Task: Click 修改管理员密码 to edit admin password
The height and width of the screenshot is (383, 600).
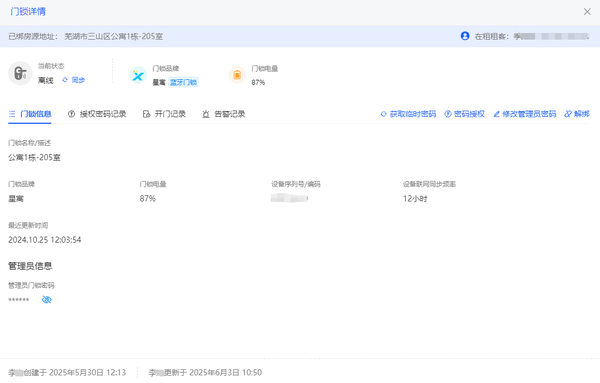Action: 525,114
